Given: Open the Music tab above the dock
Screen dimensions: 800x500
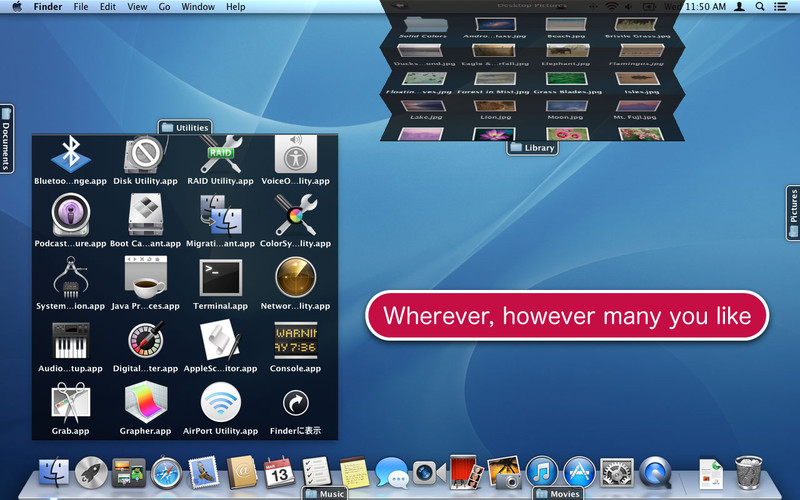Looking at the screenshot, I should point(324,493).
